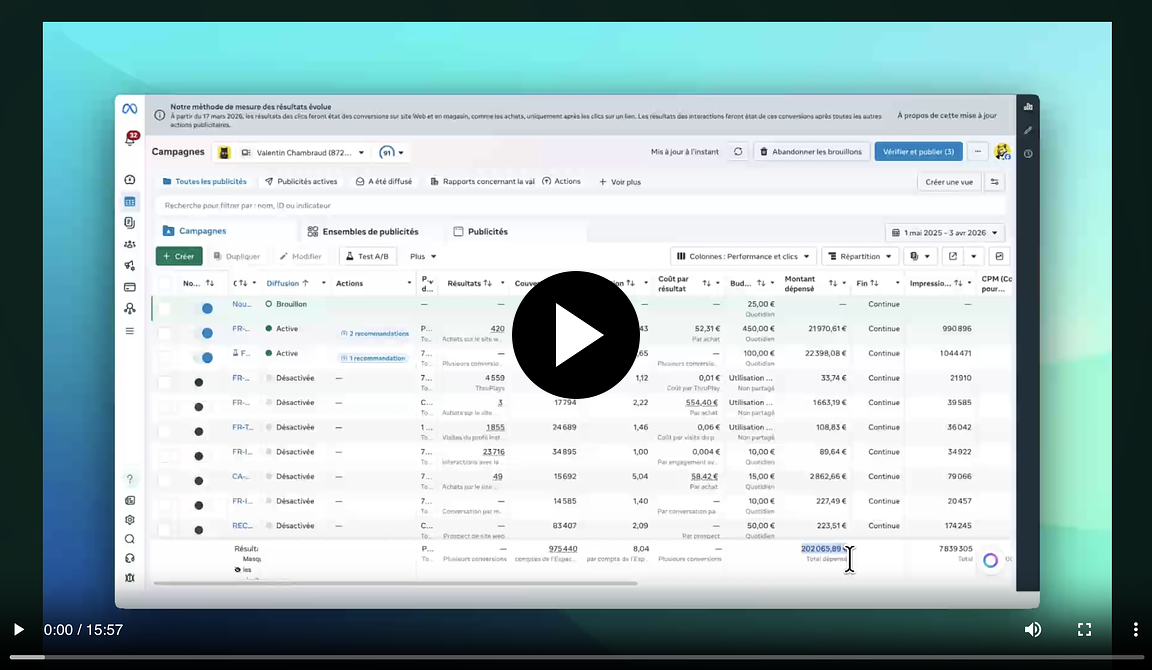This screenshot has height=670, width=1152.
Task: Tick the checkbox of the Brouillon campaign row
Action: pos(164,308)
